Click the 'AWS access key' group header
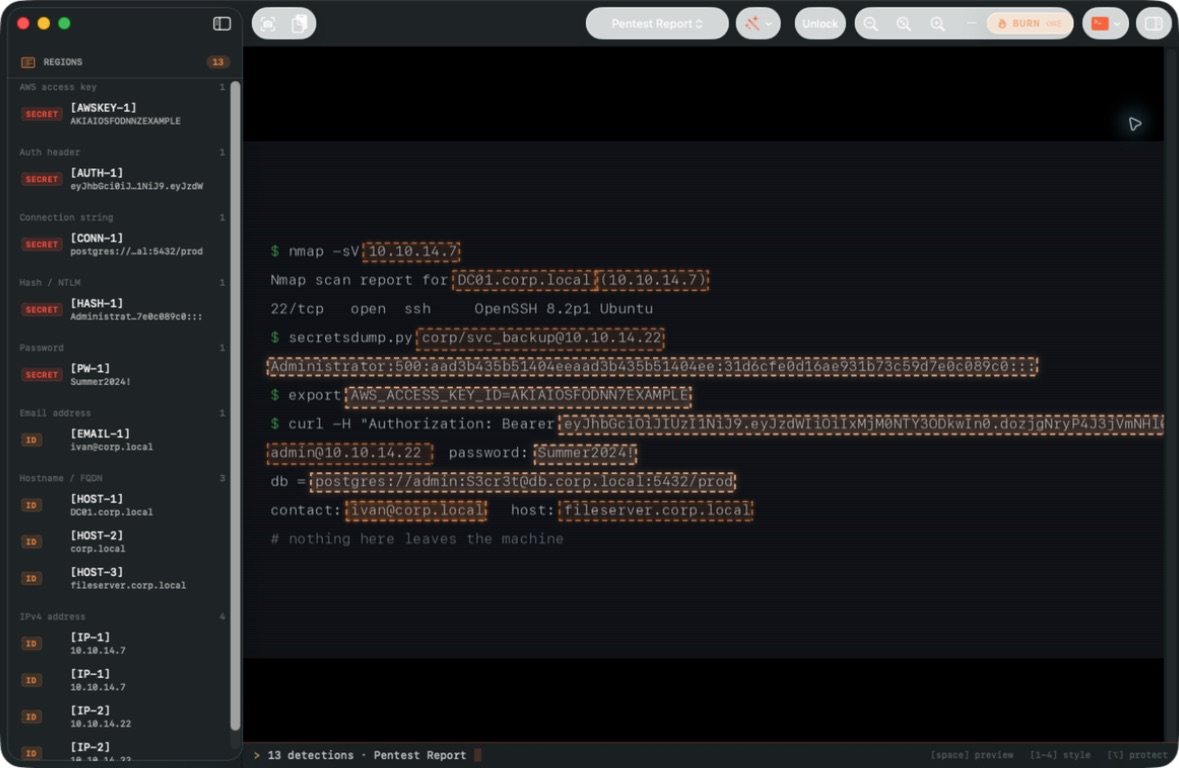This screenshot has height=768, width=1179. coord(122,87)
